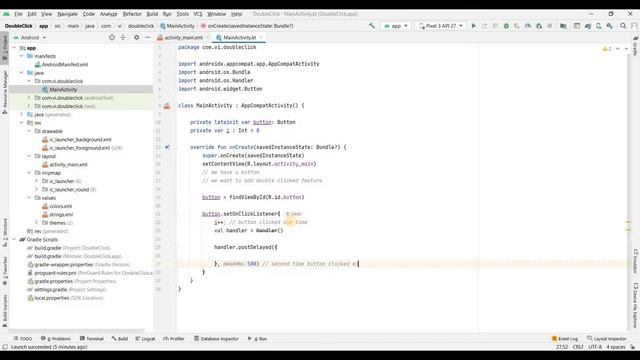Screen dimensions: 640x360
Task: Click the Make Project hammer icon
Action: tap(371, 26)
